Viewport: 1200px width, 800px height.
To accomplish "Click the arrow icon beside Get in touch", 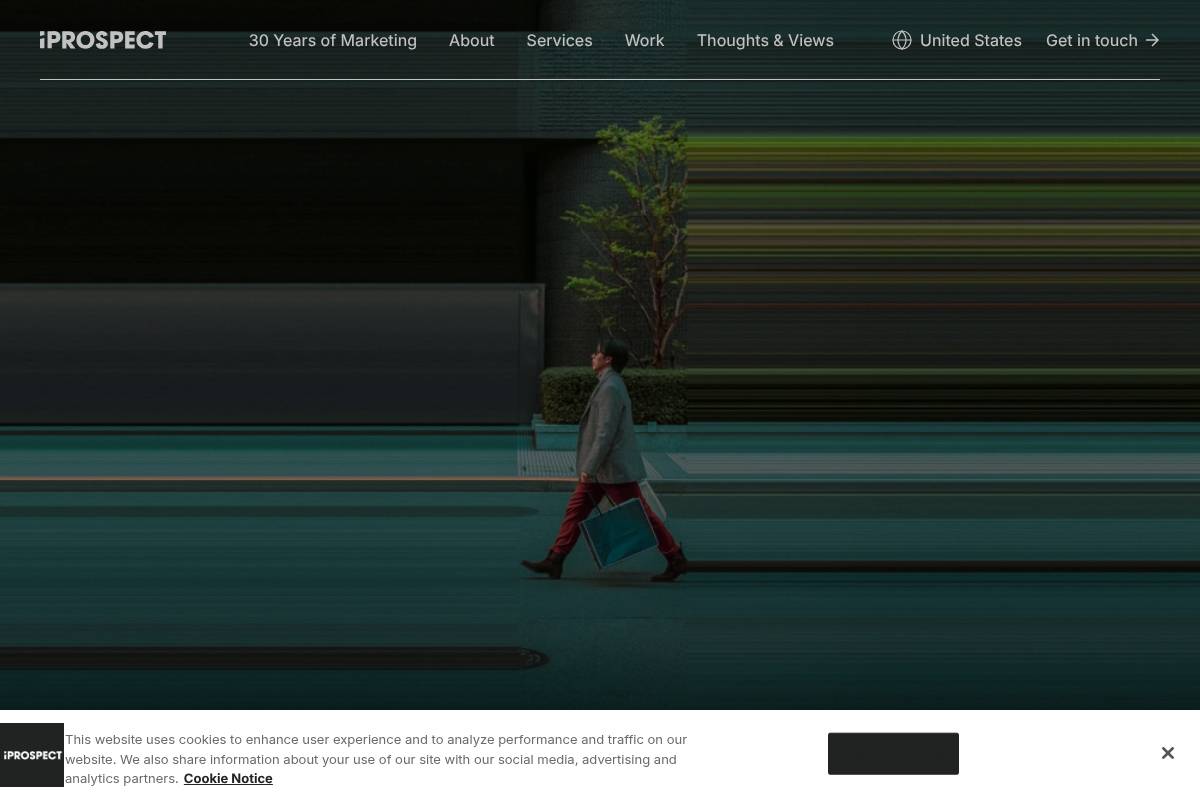I will point(1152,40).
